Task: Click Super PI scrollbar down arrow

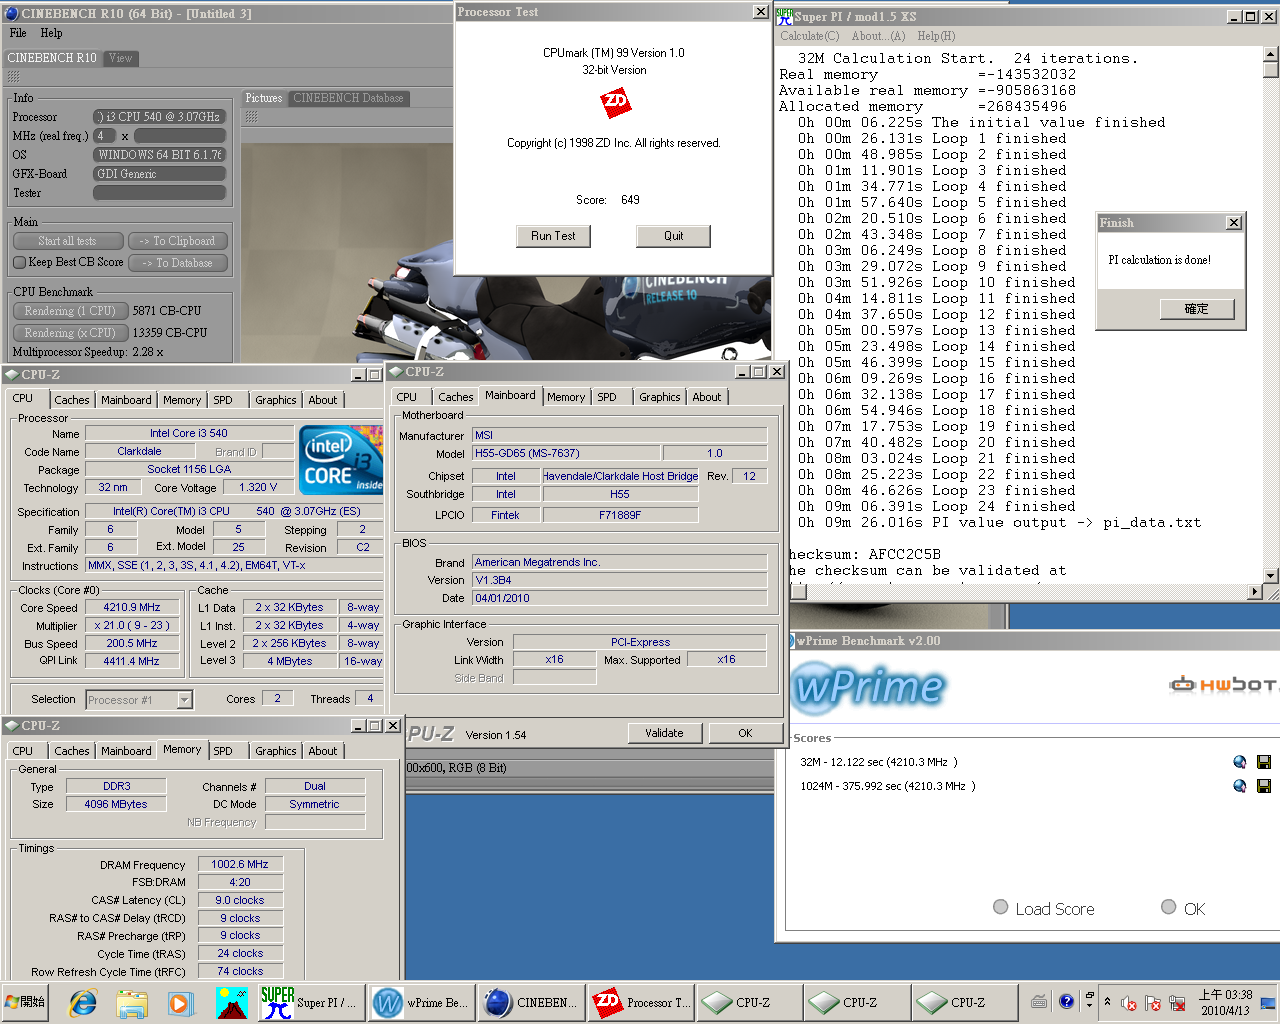Action: pos(1271,576)
